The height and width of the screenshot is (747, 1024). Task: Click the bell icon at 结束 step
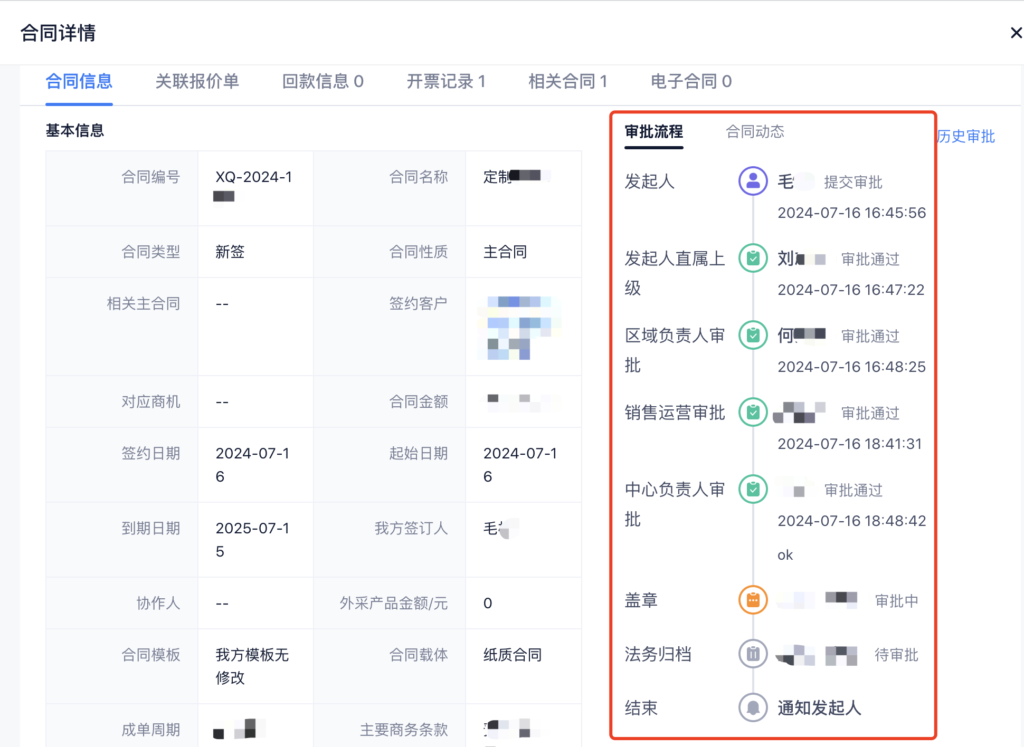click(752, 707)
